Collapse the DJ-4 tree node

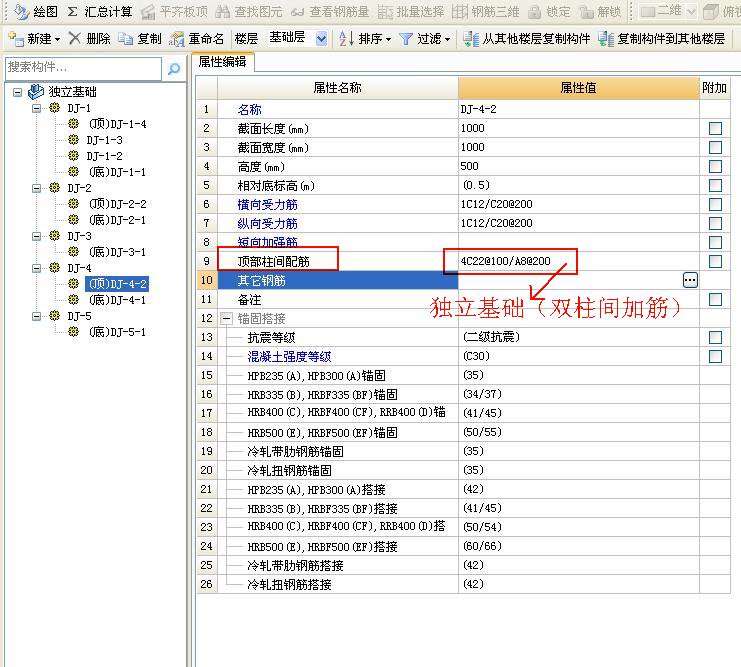(36, 268)
